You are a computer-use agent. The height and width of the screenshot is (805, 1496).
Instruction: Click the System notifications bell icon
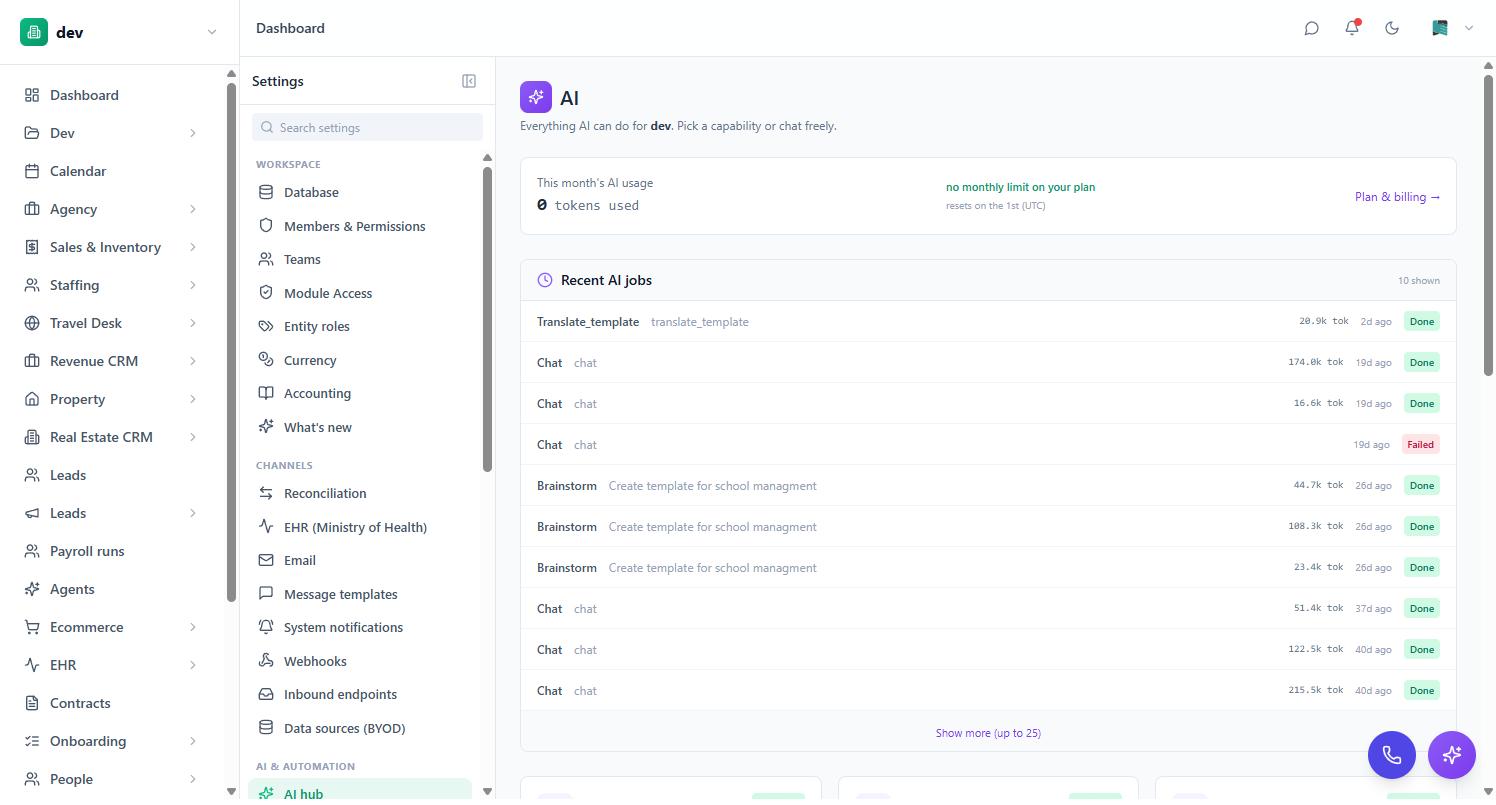pyautogui.click(x=266, y=627)
